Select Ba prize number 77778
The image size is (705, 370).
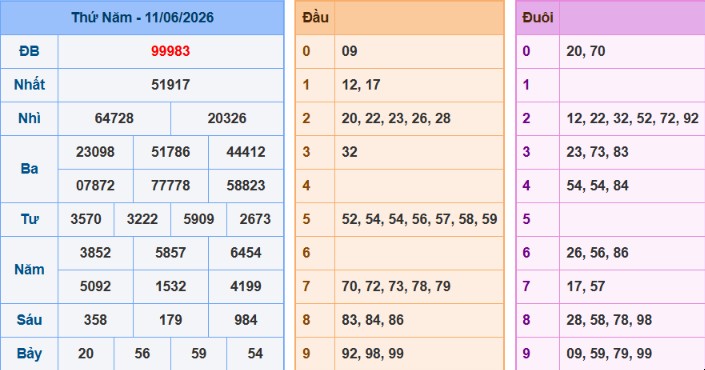170,185
